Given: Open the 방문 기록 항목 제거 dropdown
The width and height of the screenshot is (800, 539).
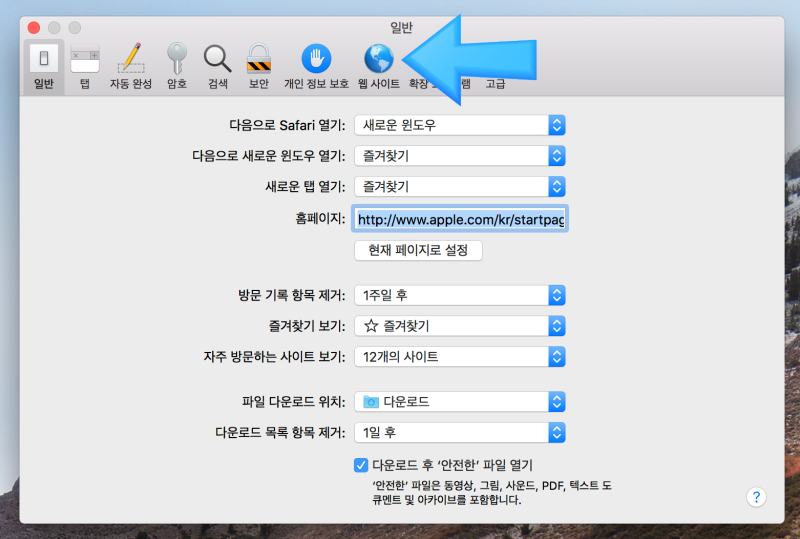Looking at the screenshot, I should coord(460,295).
